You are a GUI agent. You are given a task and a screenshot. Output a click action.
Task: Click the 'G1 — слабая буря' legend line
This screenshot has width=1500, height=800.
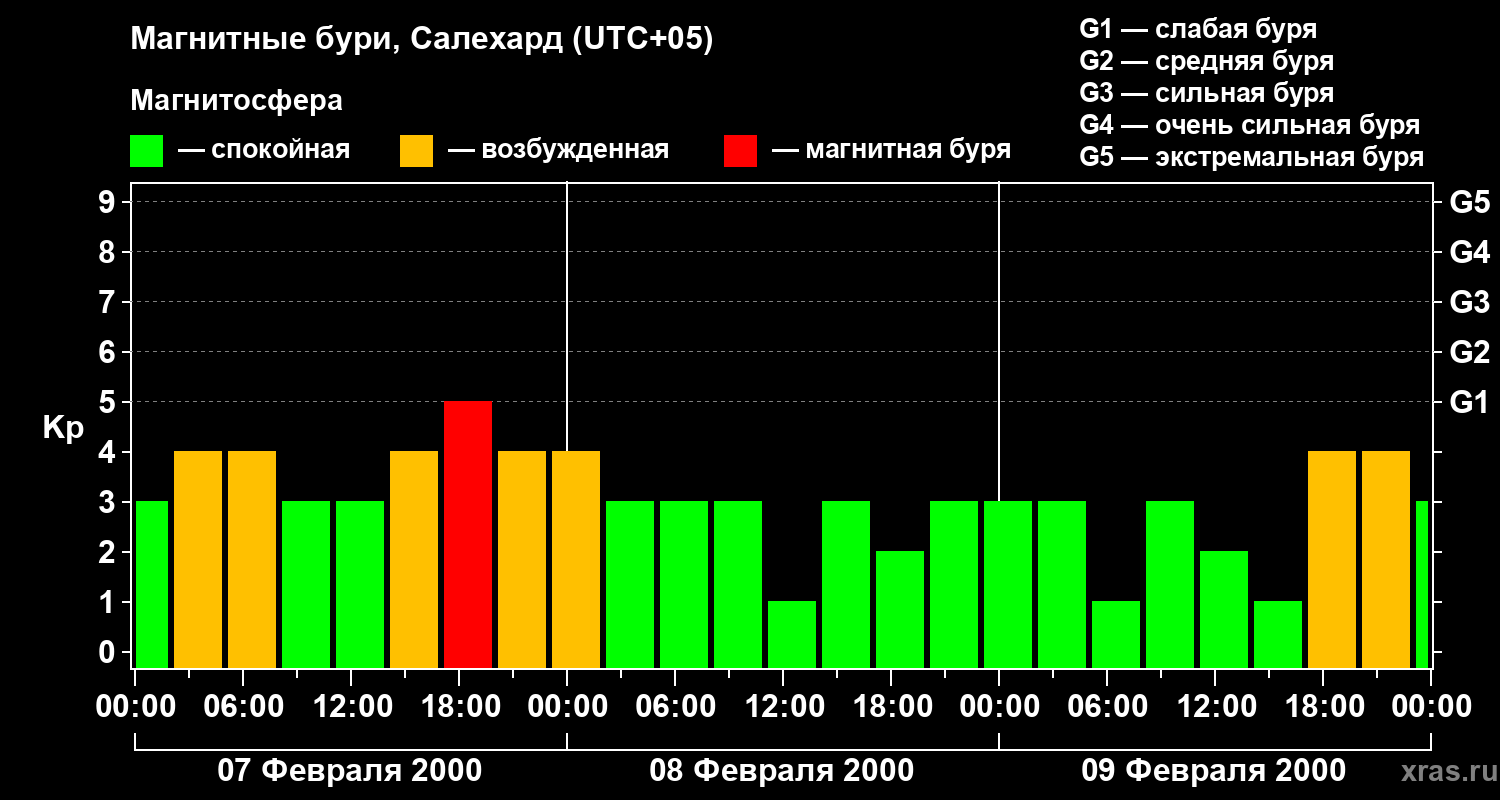[1198, 29]
